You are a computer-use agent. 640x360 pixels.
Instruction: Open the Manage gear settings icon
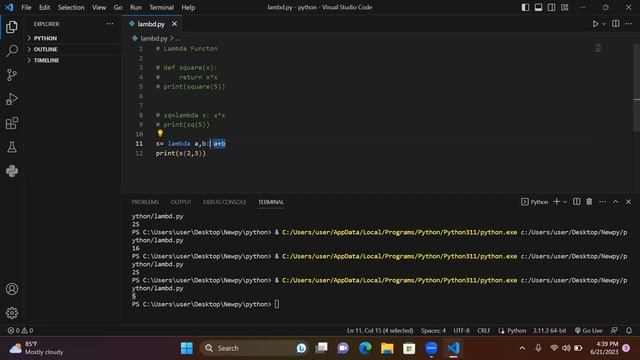click(x=12, y=313)
